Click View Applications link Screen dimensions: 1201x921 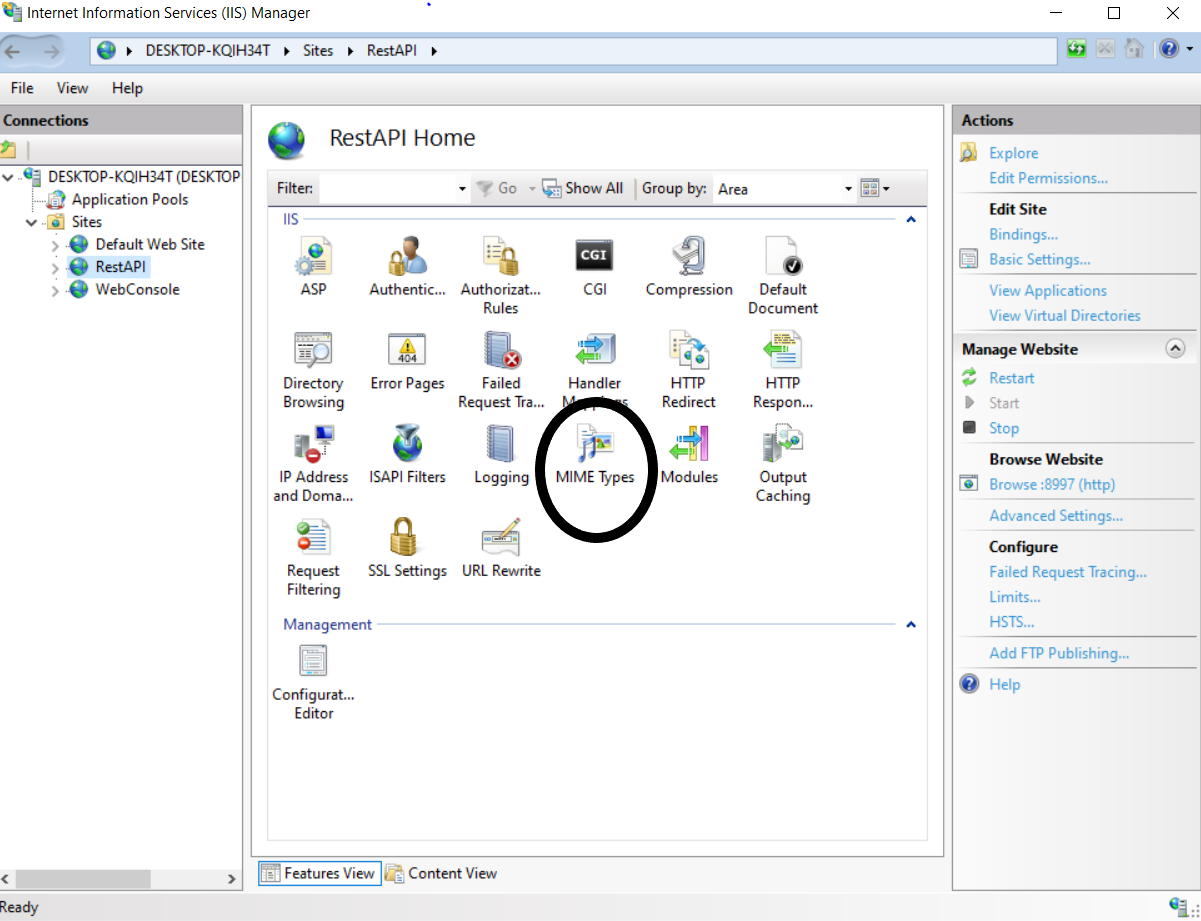click(x=1048, y=291)
